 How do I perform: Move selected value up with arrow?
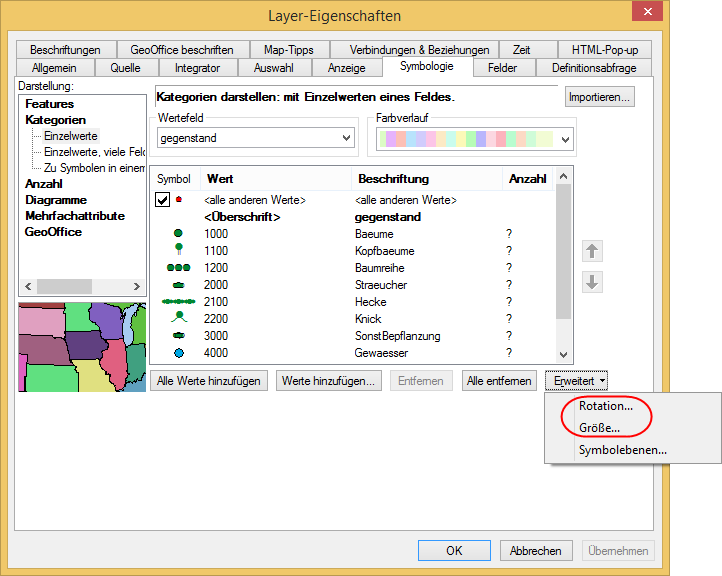pos(592,251)
